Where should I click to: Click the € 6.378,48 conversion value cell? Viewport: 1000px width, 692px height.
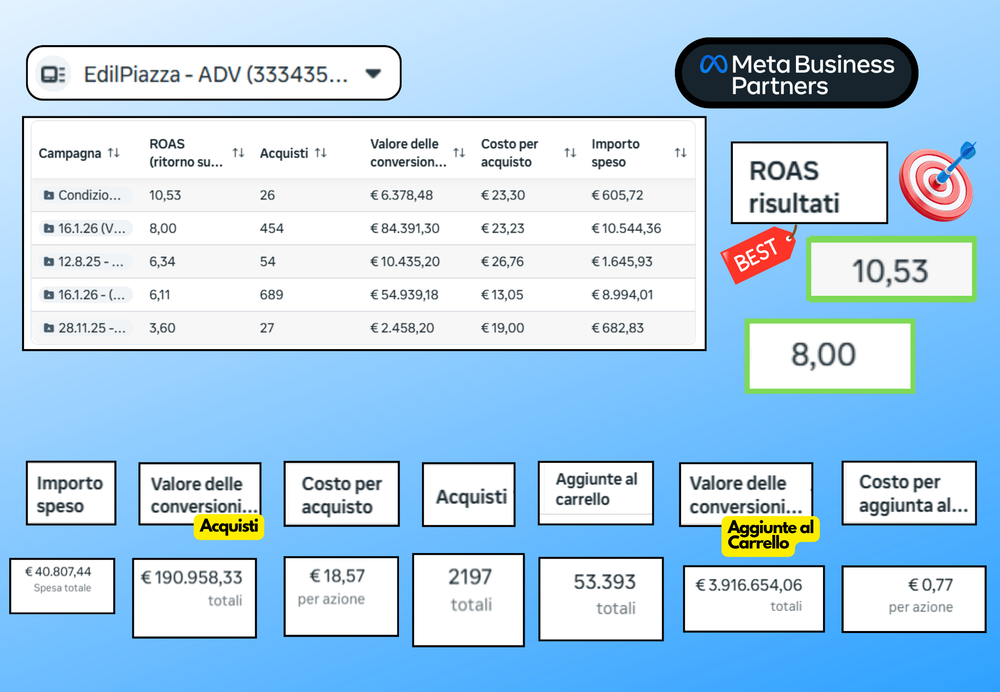point(402,195)
